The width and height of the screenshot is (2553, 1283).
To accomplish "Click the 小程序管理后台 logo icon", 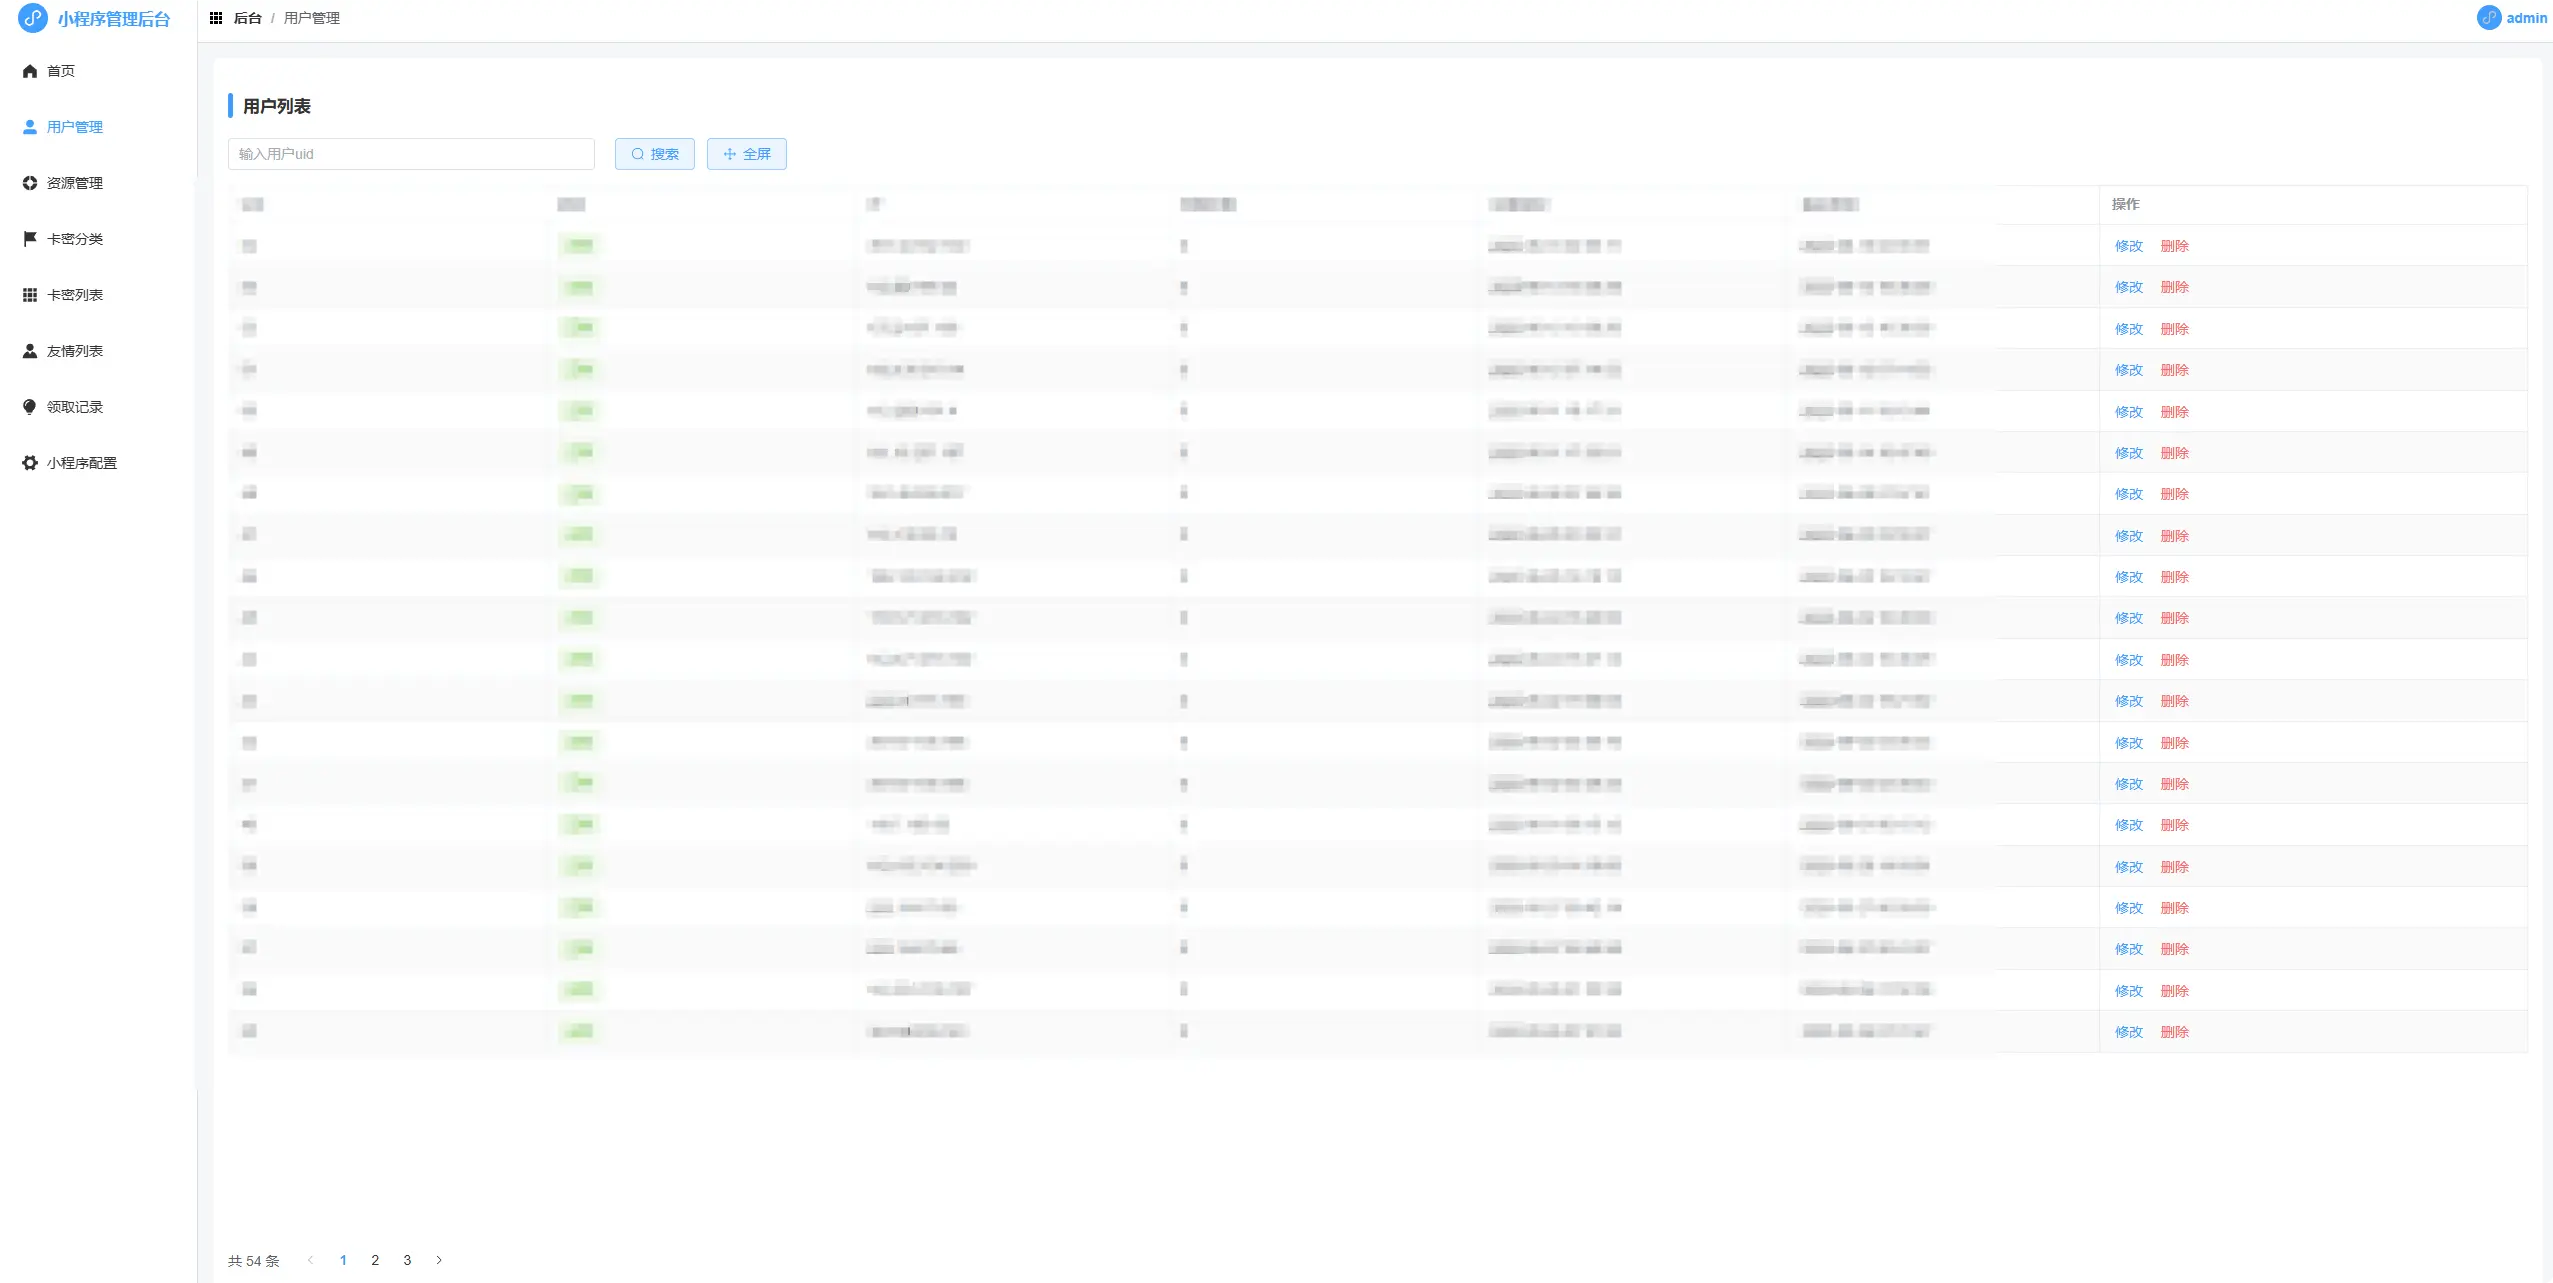I will click(33, 18).
